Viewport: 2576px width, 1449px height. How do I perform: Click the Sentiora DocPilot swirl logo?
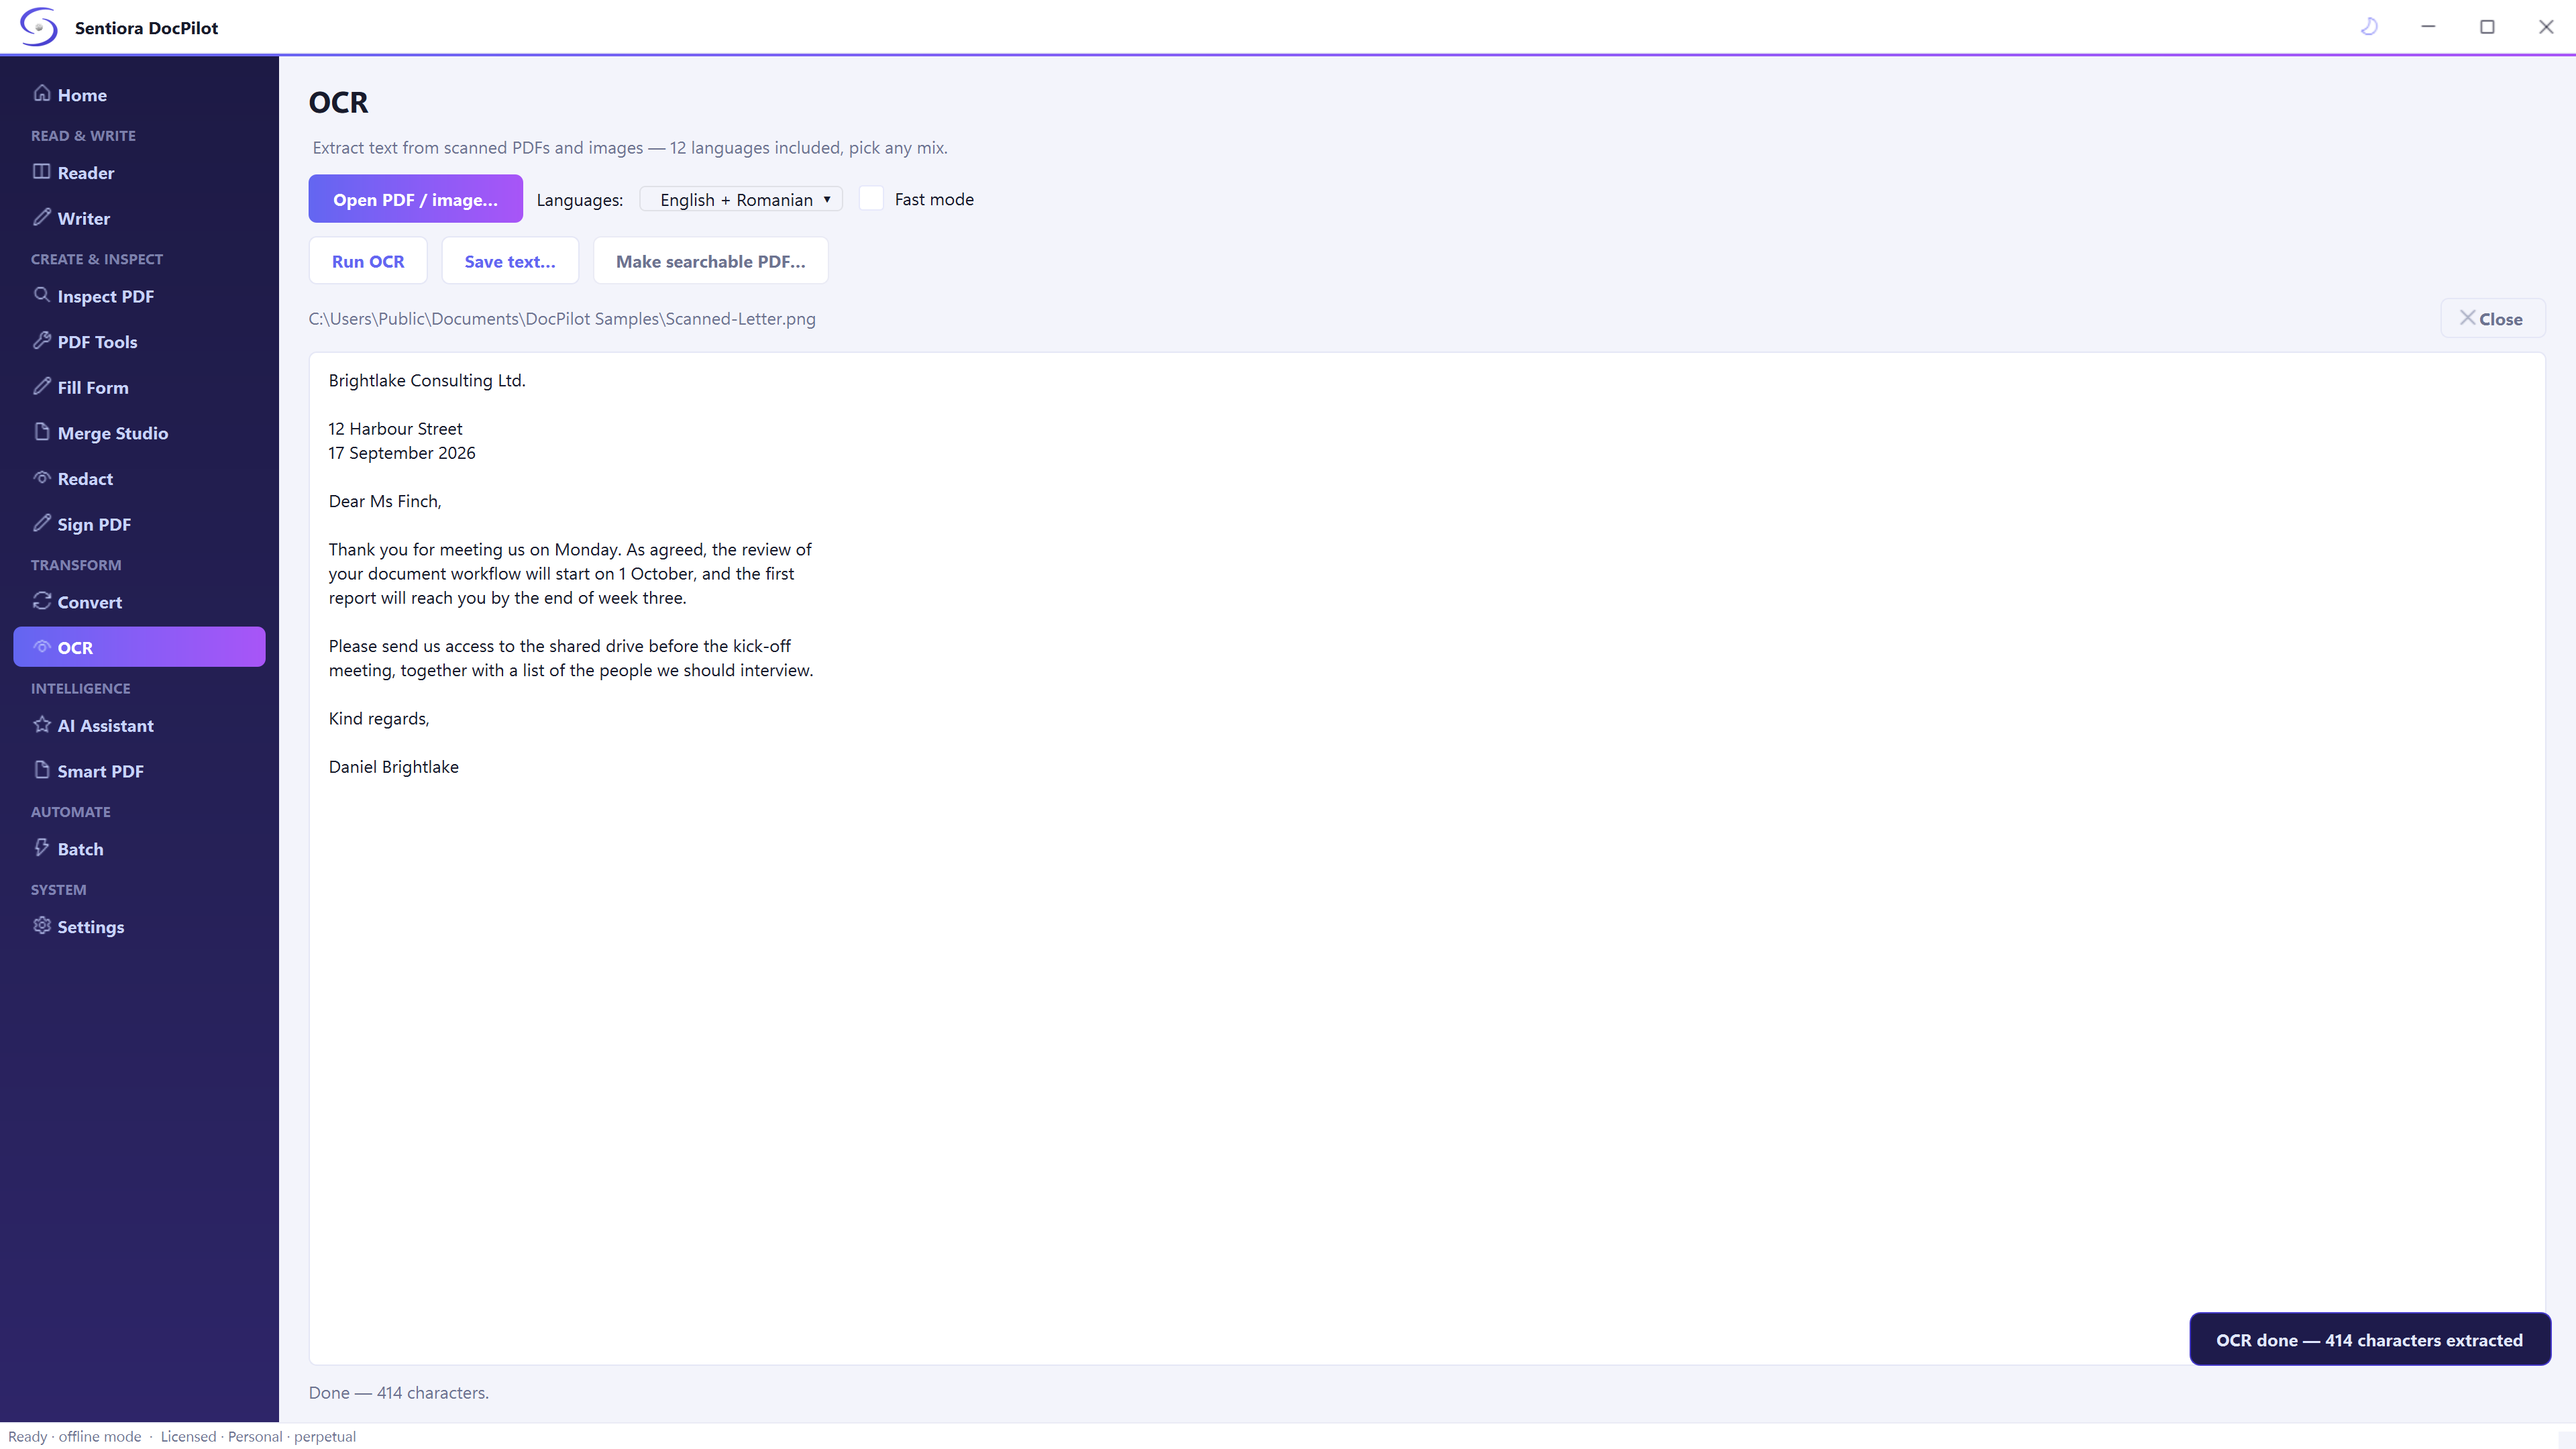tap(38, 27)
